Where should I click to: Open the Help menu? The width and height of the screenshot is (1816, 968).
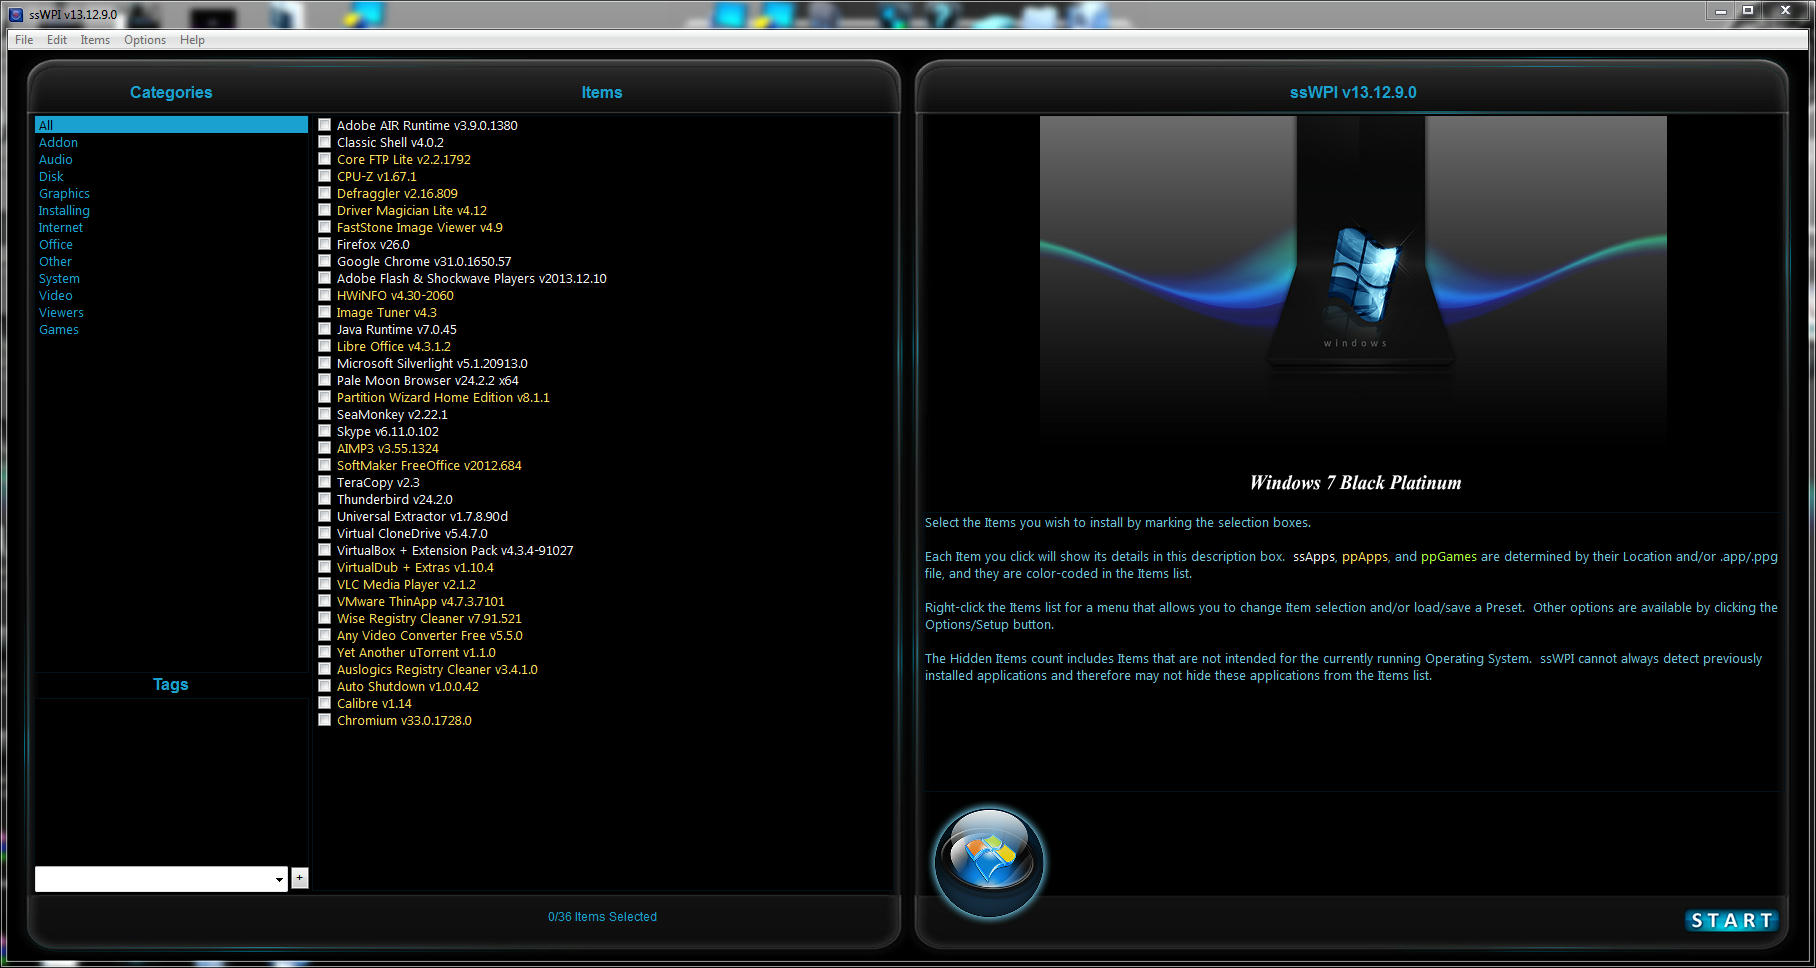tap(192, 40)
